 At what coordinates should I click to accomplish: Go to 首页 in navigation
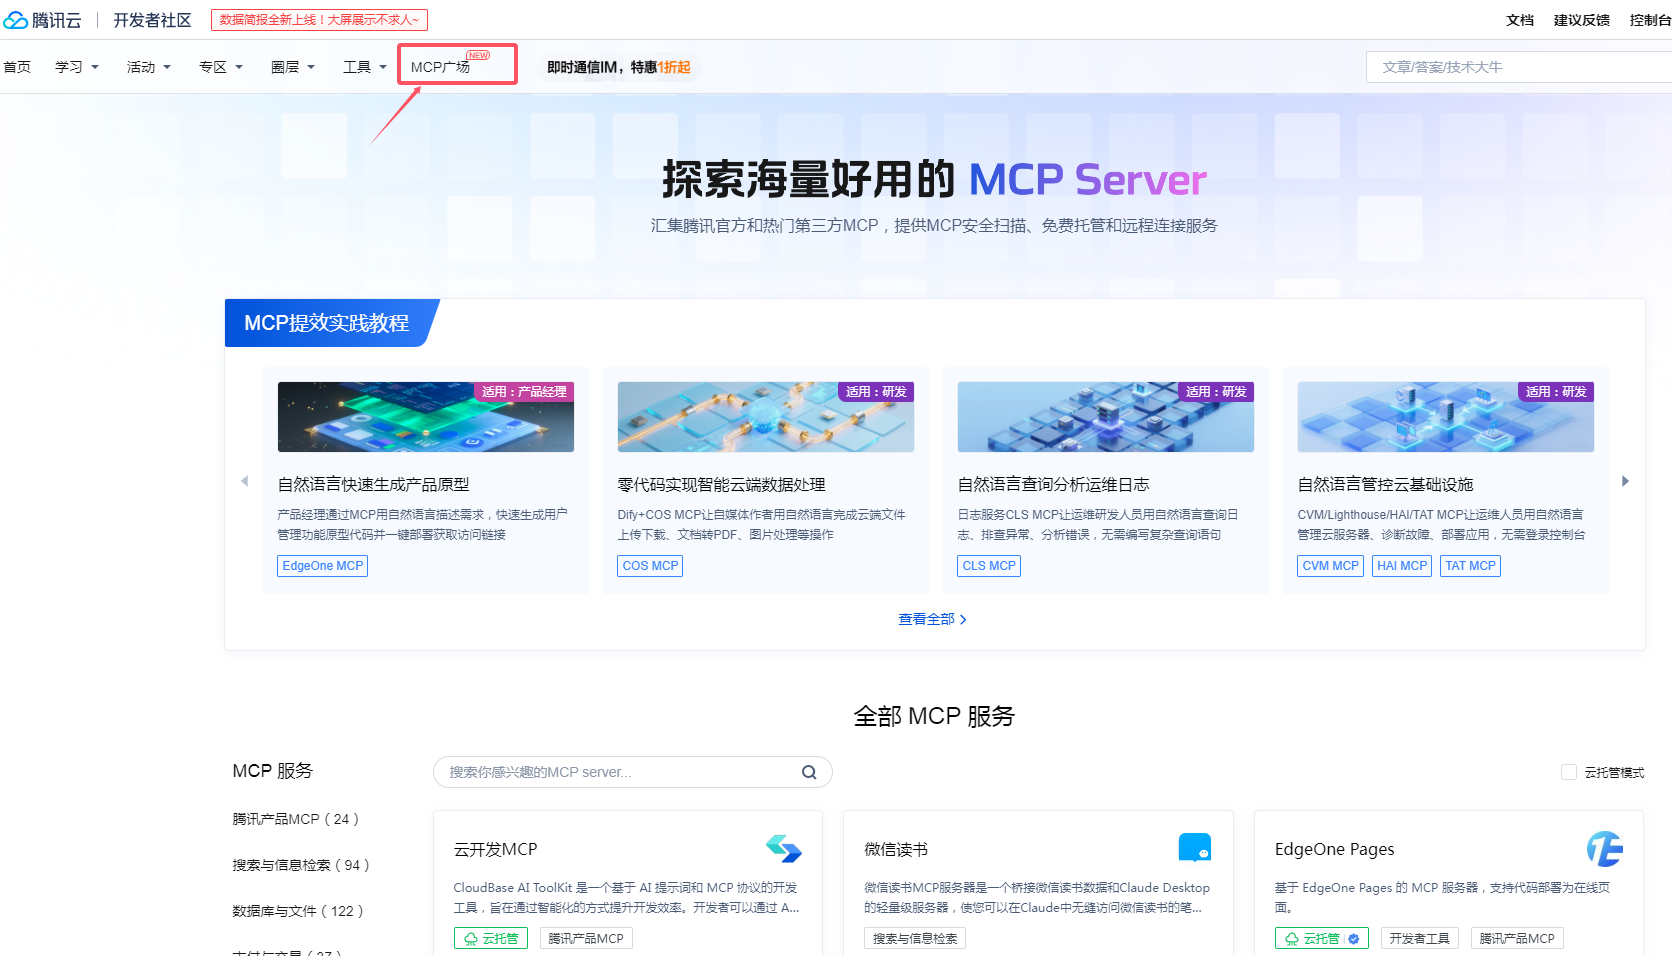tap(17, 67)
